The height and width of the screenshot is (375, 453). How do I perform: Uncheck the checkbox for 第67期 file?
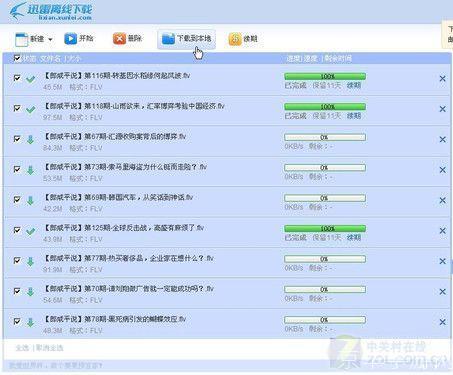(x=17, y=139)
